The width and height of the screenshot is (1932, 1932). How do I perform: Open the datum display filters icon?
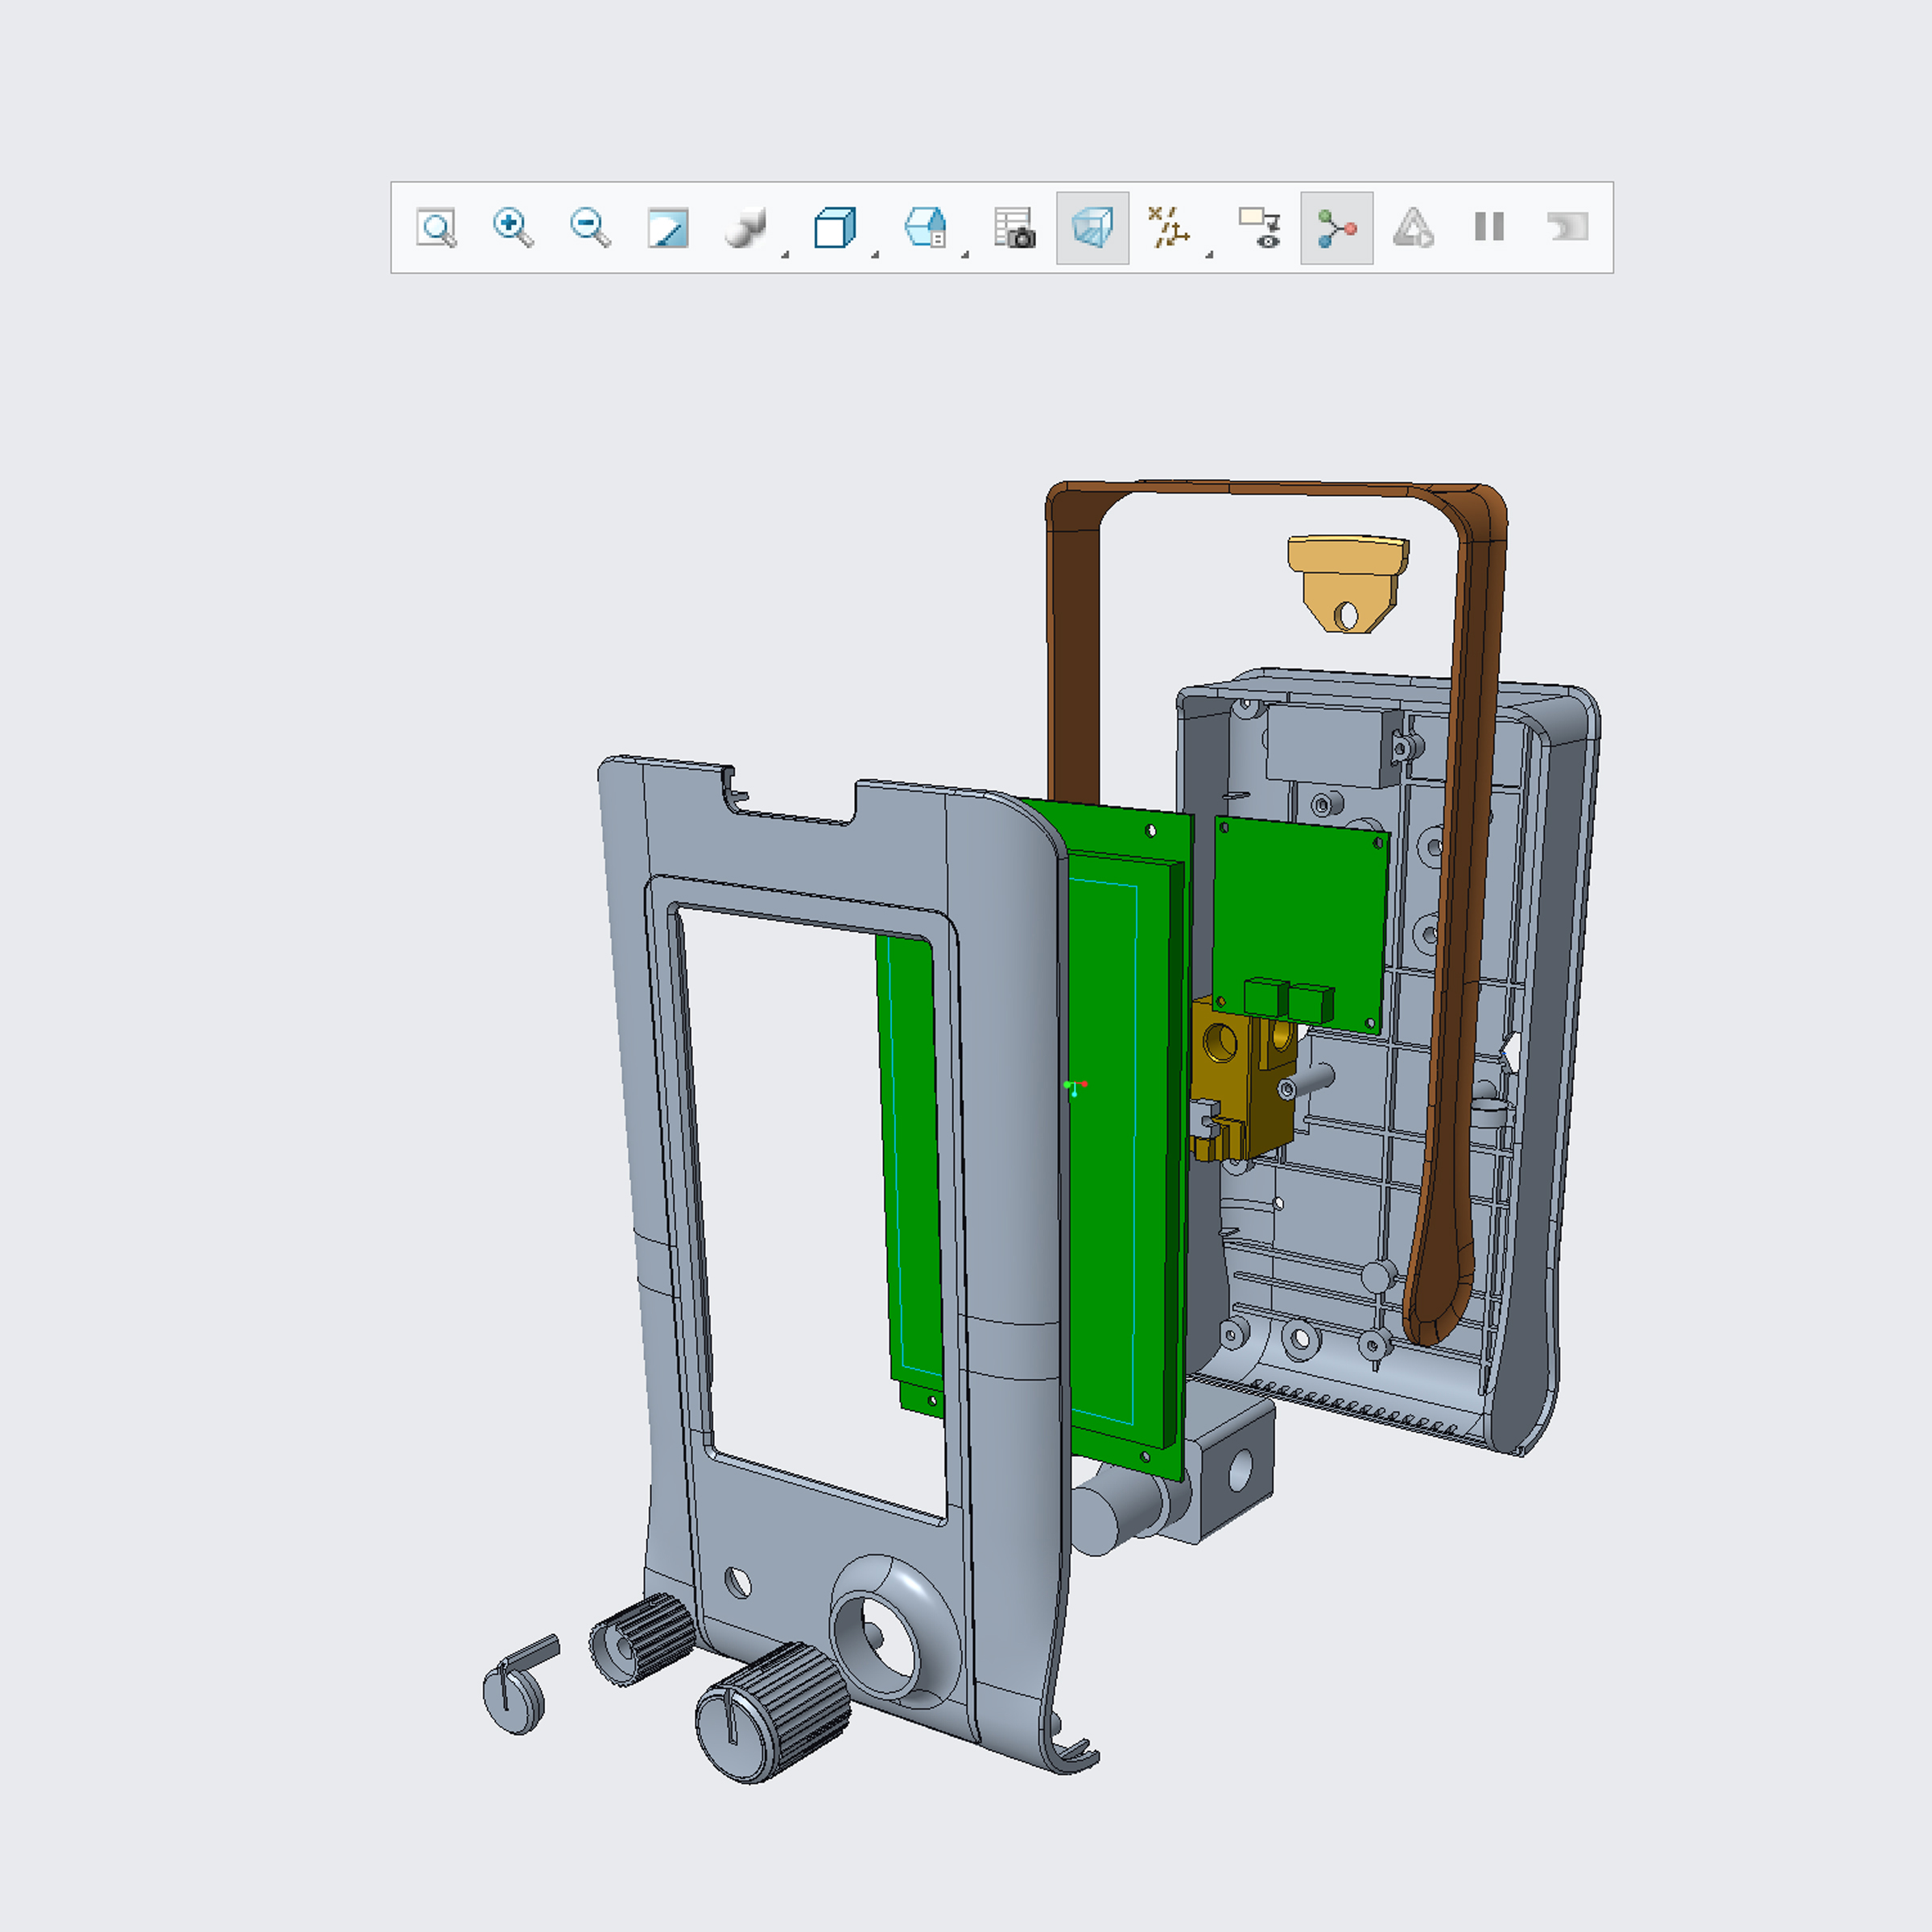click(1168, 228)
